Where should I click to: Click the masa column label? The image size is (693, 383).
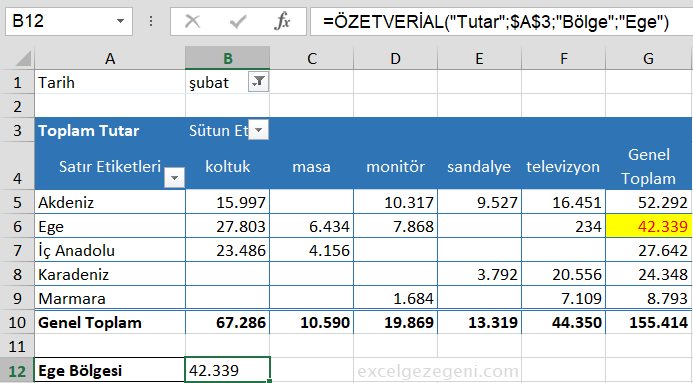[x=312, y=166]
